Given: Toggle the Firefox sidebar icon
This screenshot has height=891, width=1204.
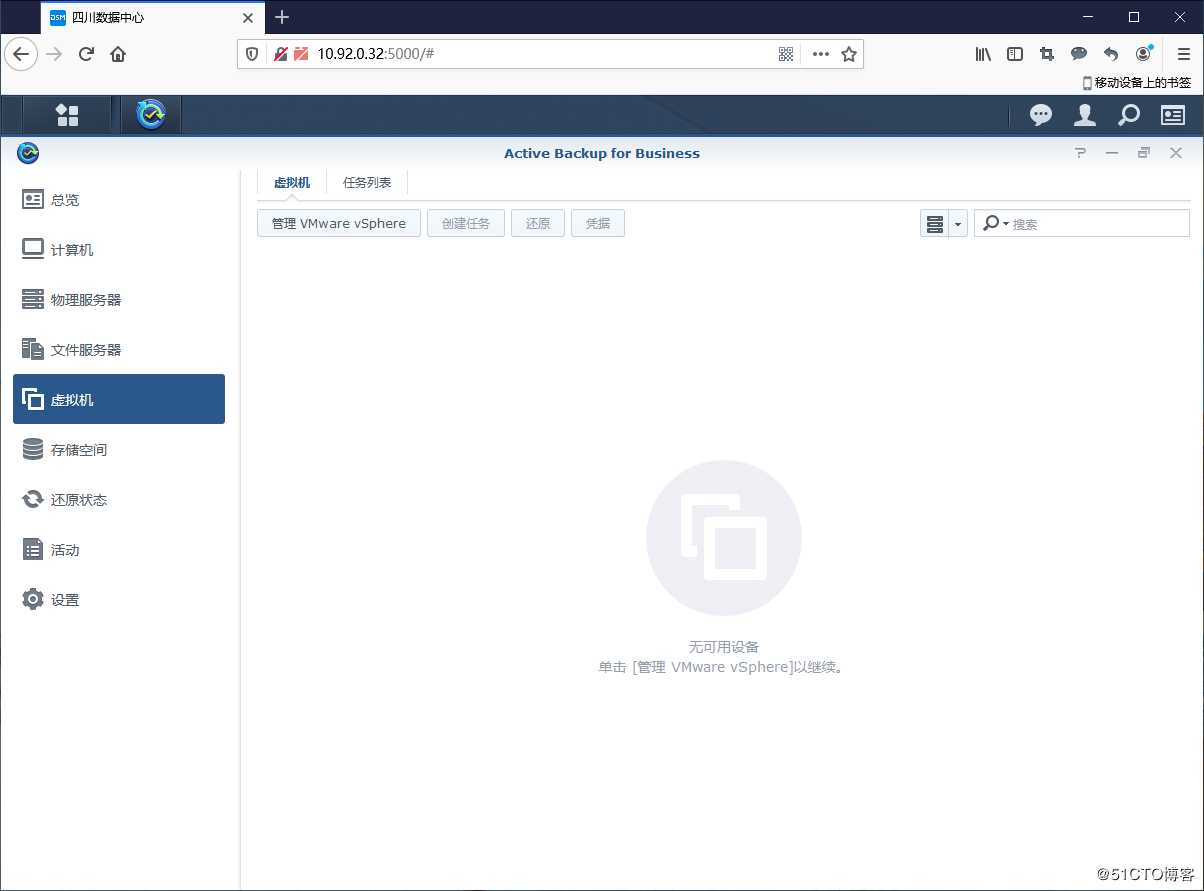Looking at the screenshot, I should click(x=1015, y=54).
